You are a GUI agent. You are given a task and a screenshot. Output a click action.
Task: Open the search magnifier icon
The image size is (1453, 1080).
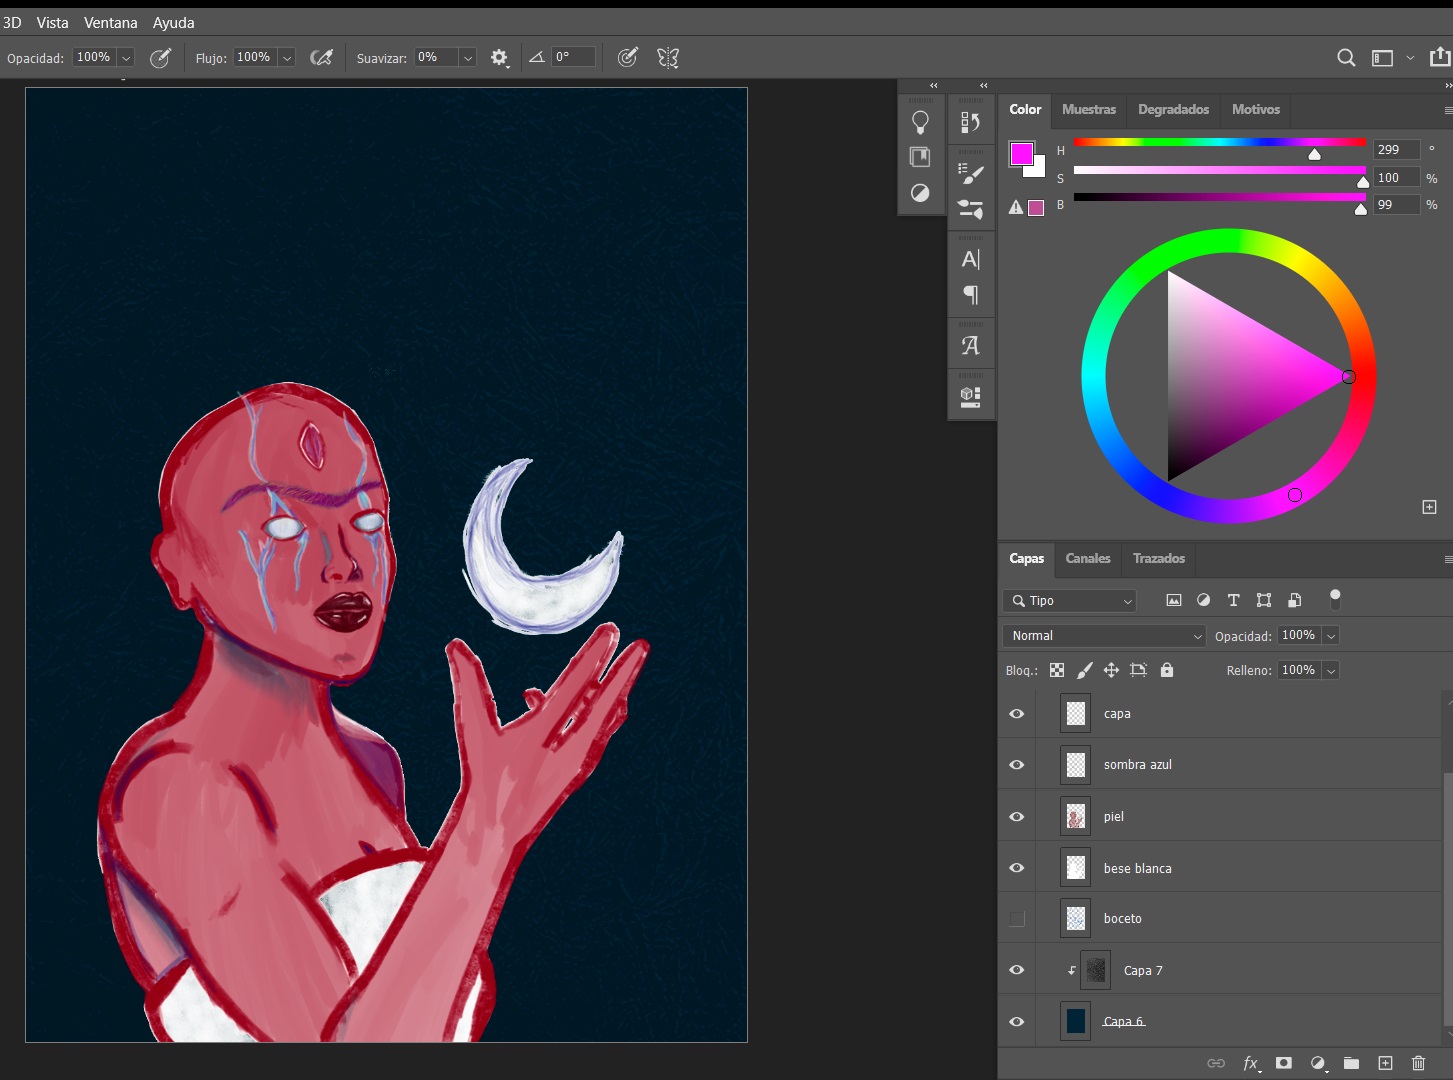(x=1346, y=58)
